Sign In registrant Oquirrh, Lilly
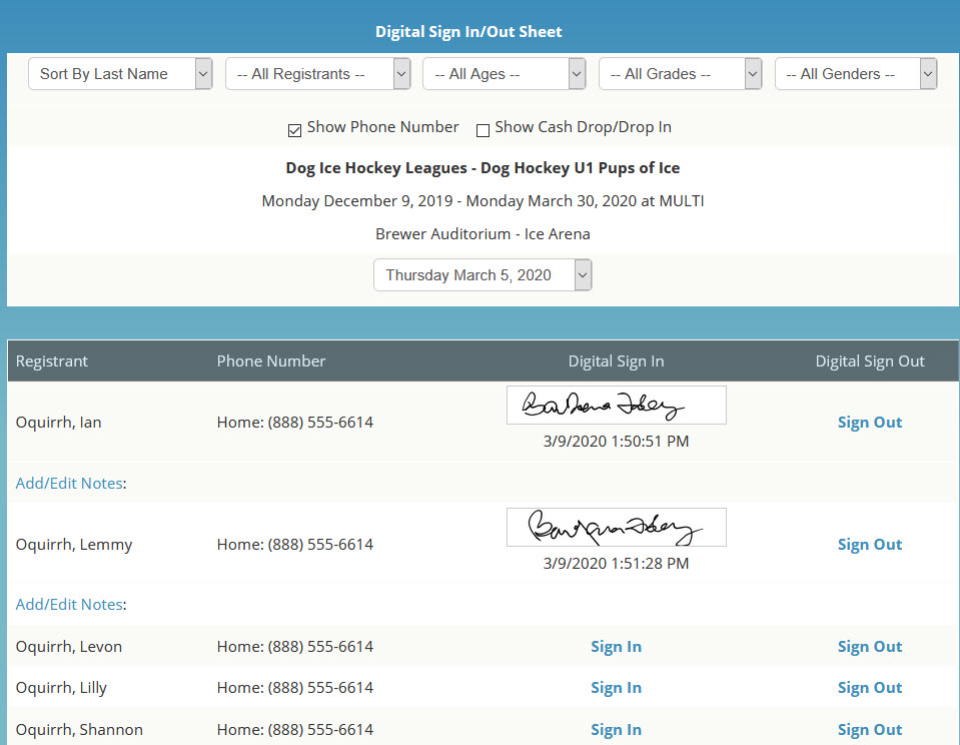The image size is (960, 745). [x=615, y=687]
